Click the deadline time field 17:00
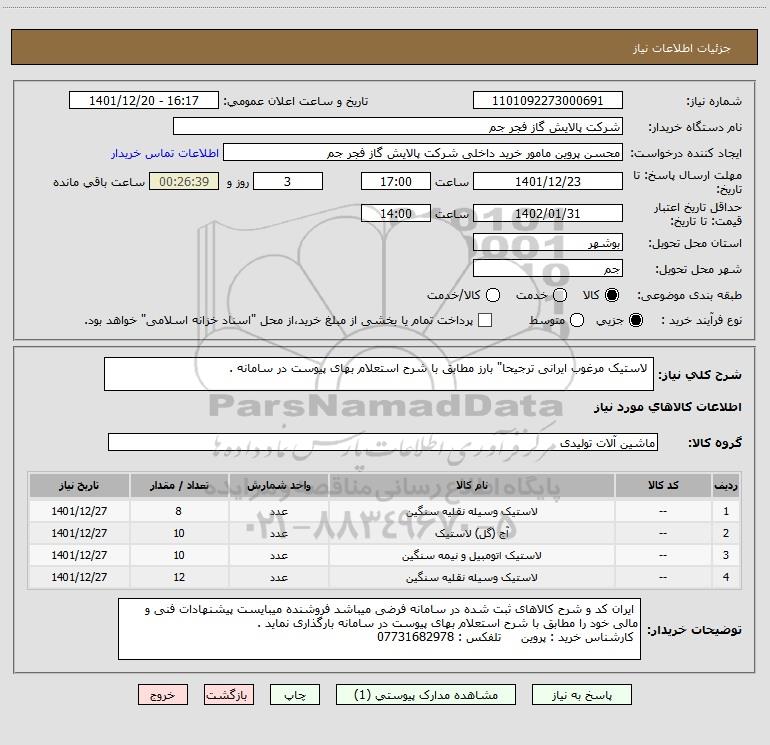The height and width of the screenshot is (745, 770). [396, 181]
